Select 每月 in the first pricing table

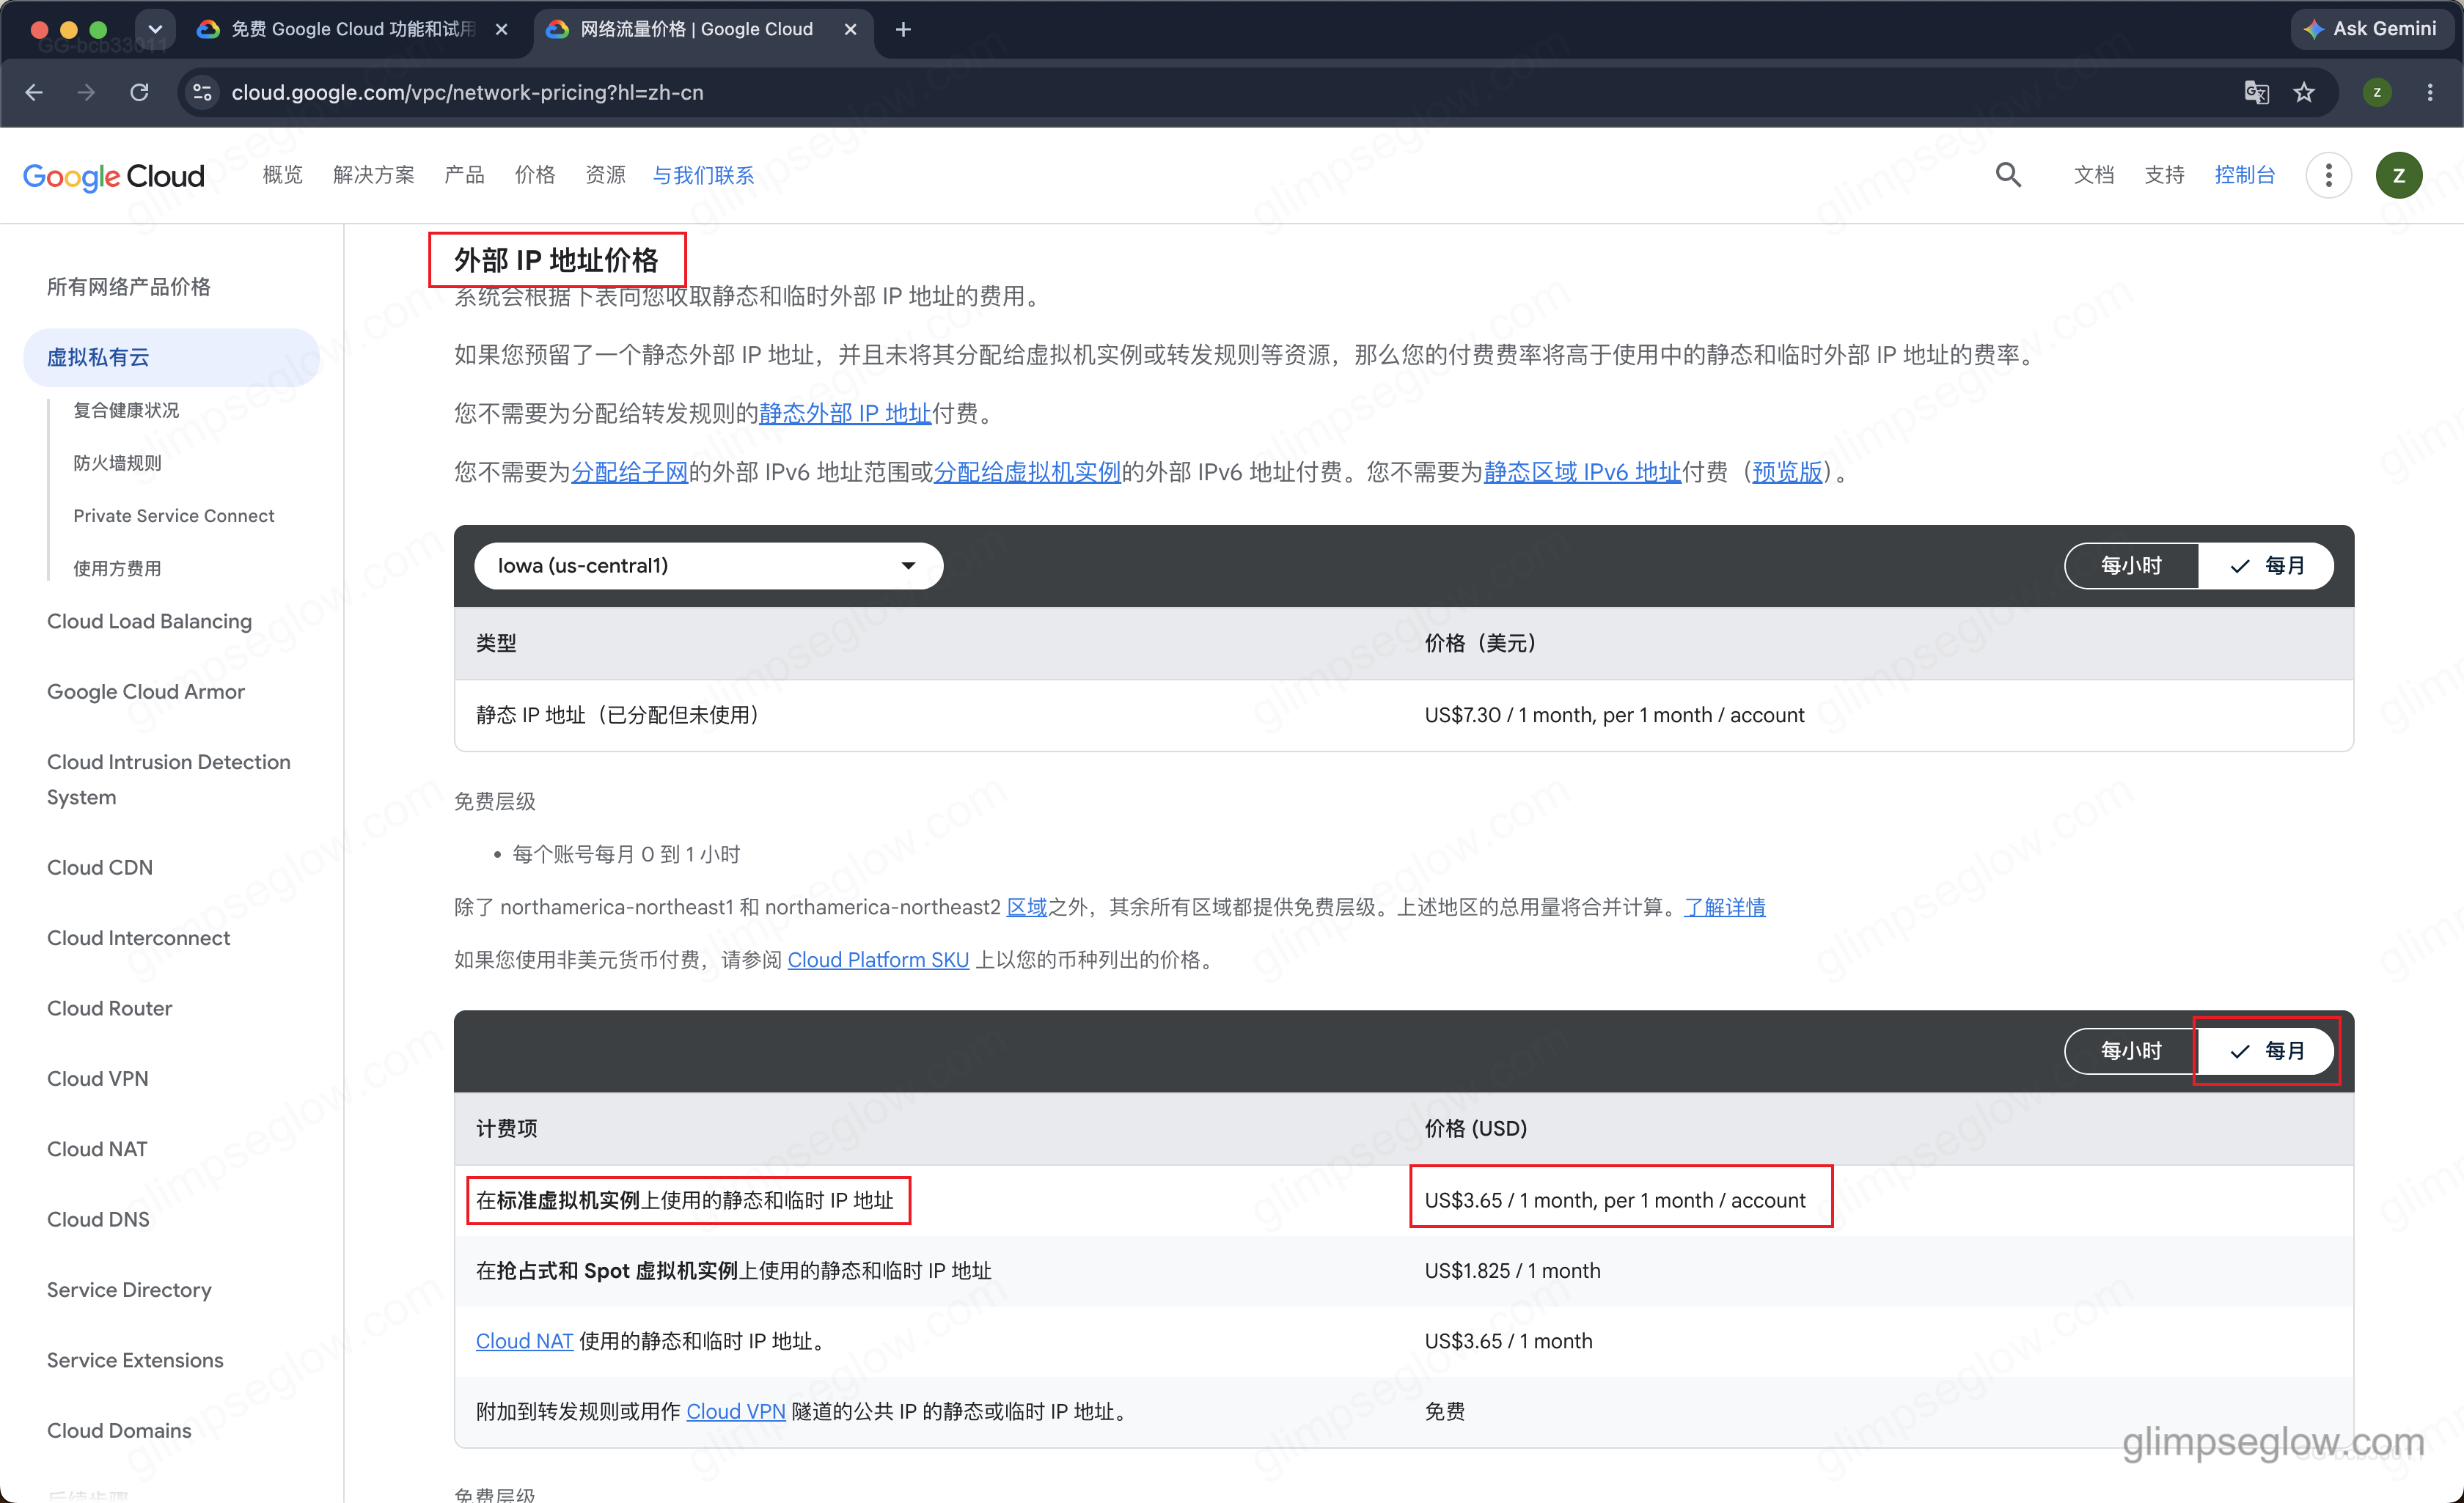pos(2266,566)
